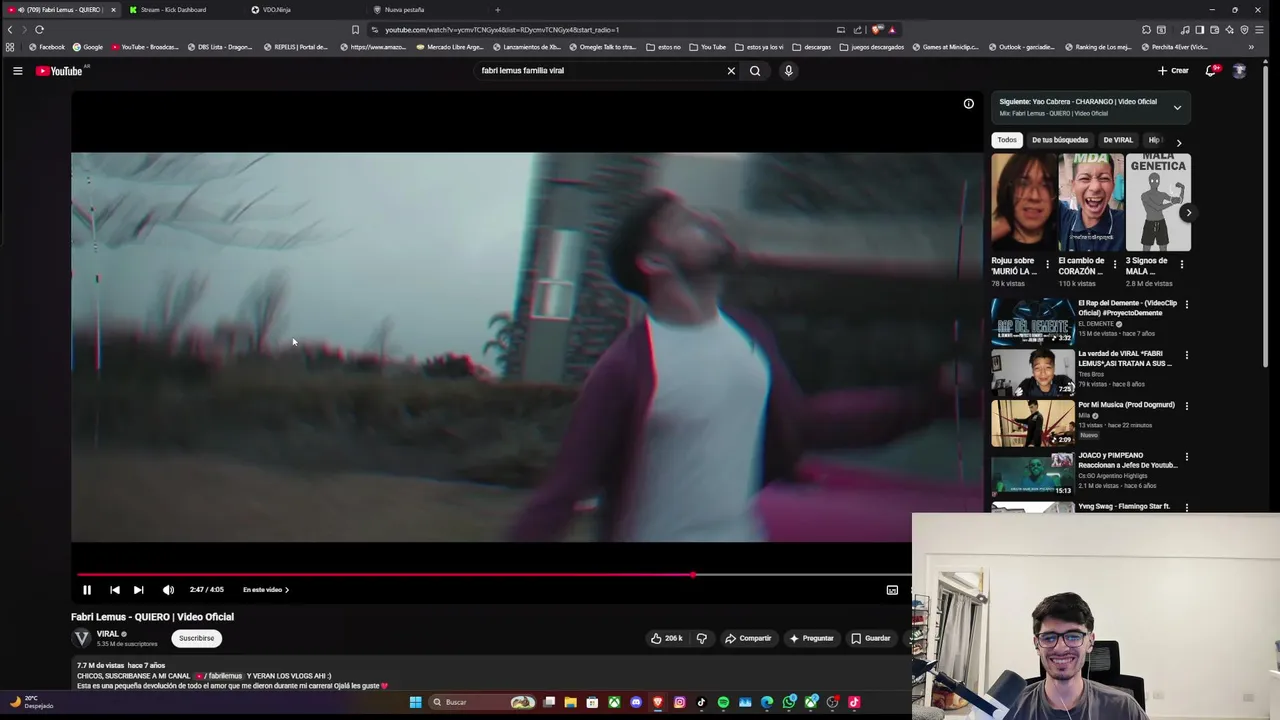The image size is (1280, 720).
Task: Open the account avatar menu
Action: (1239, 71)
